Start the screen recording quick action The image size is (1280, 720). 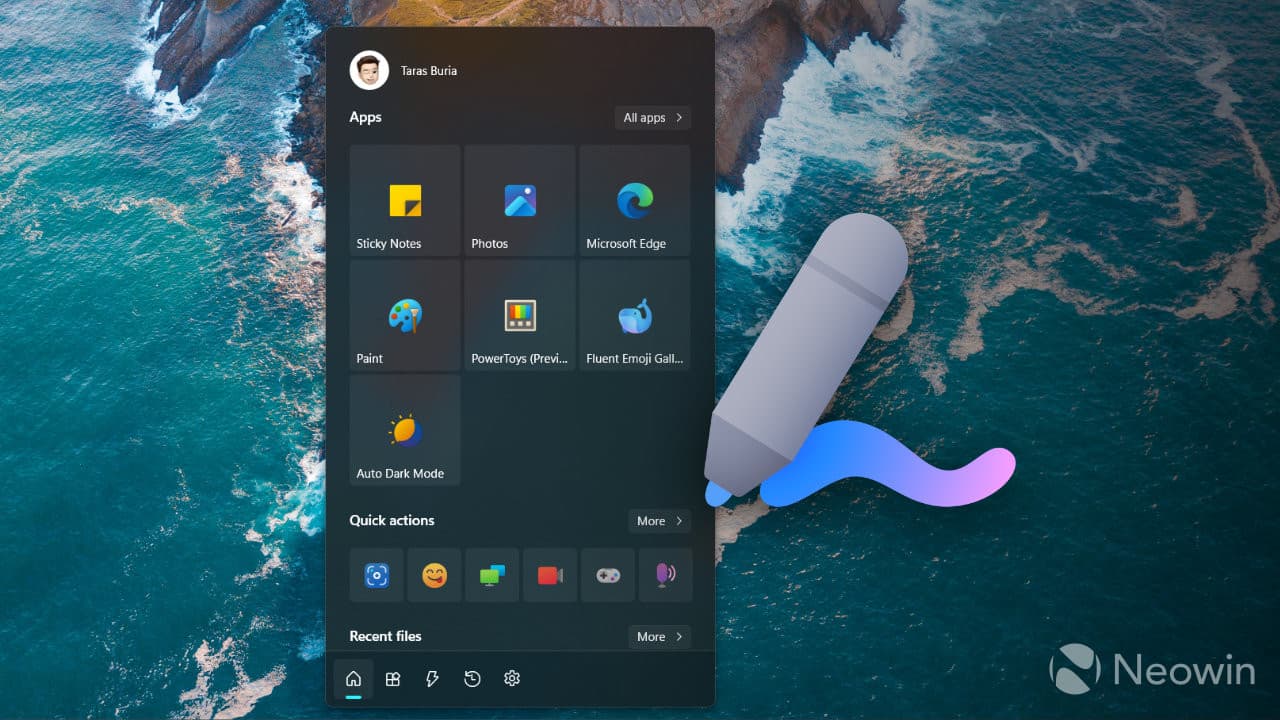(x=550, y=575)
